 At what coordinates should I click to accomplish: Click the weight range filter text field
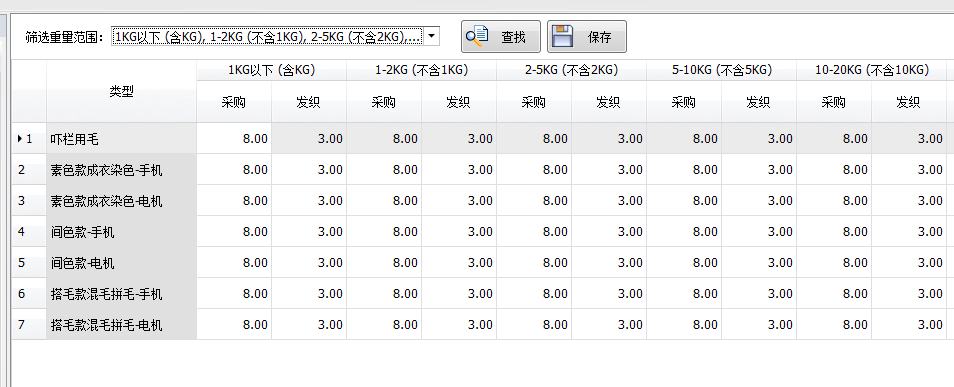click(268, 37)
